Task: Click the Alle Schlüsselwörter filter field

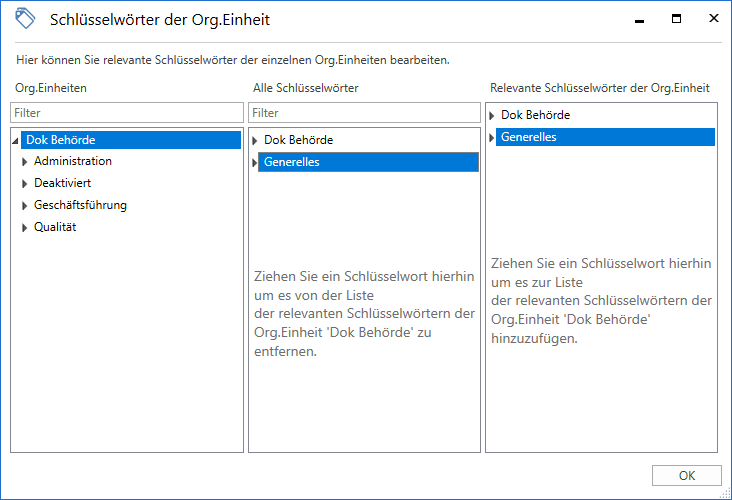Action: click(364, 113)
